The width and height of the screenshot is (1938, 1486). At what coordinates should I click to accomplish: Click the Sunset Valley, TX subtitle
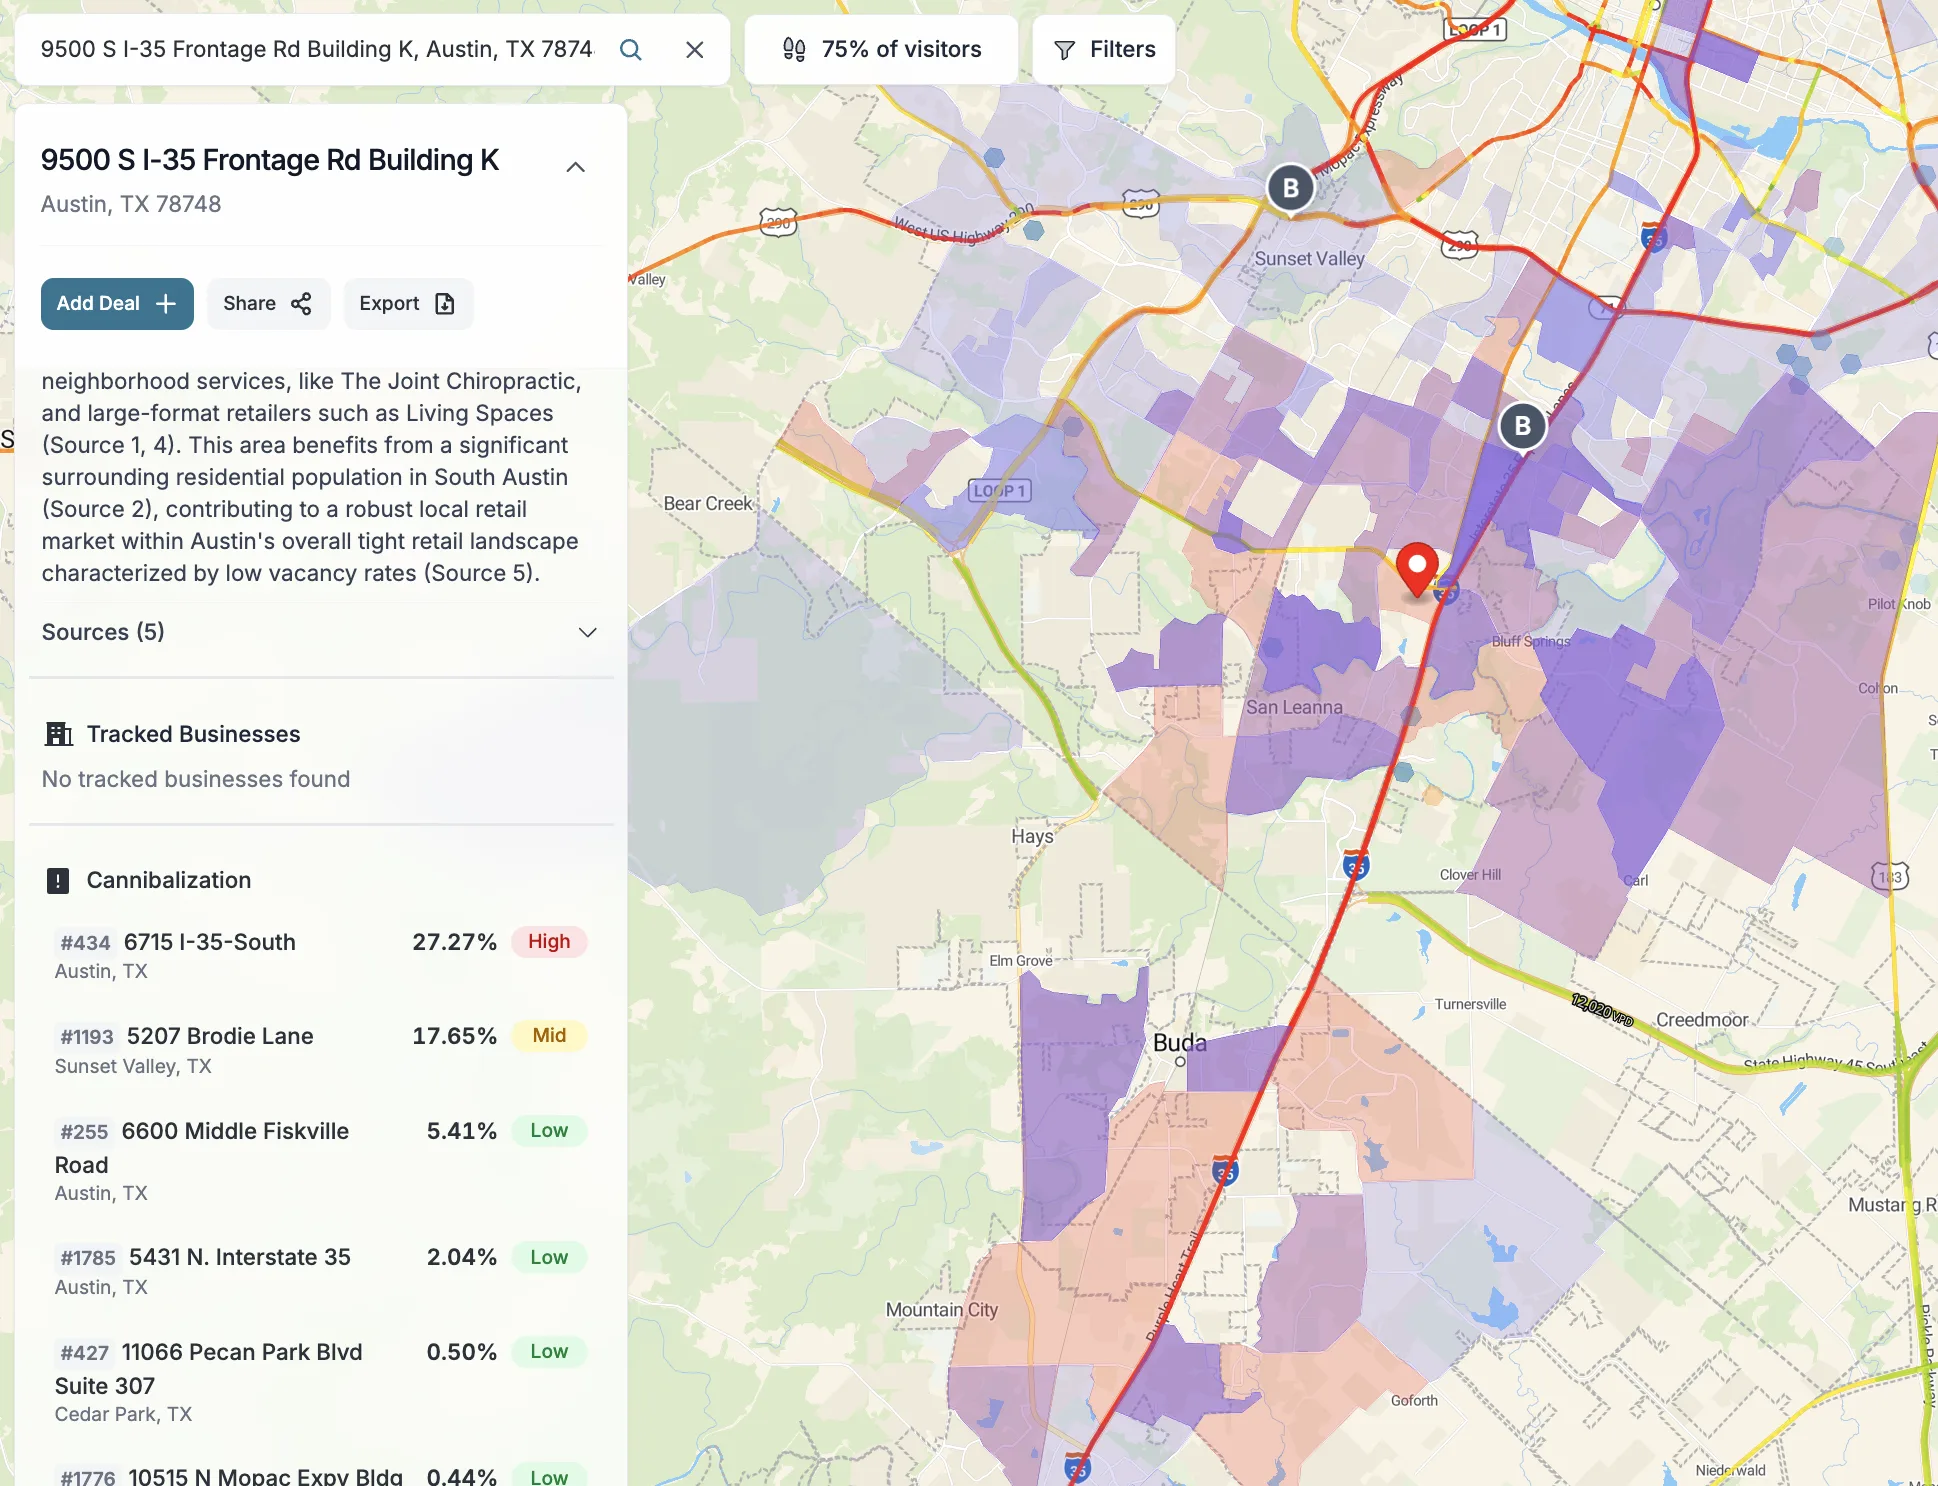coord(133,1066)
